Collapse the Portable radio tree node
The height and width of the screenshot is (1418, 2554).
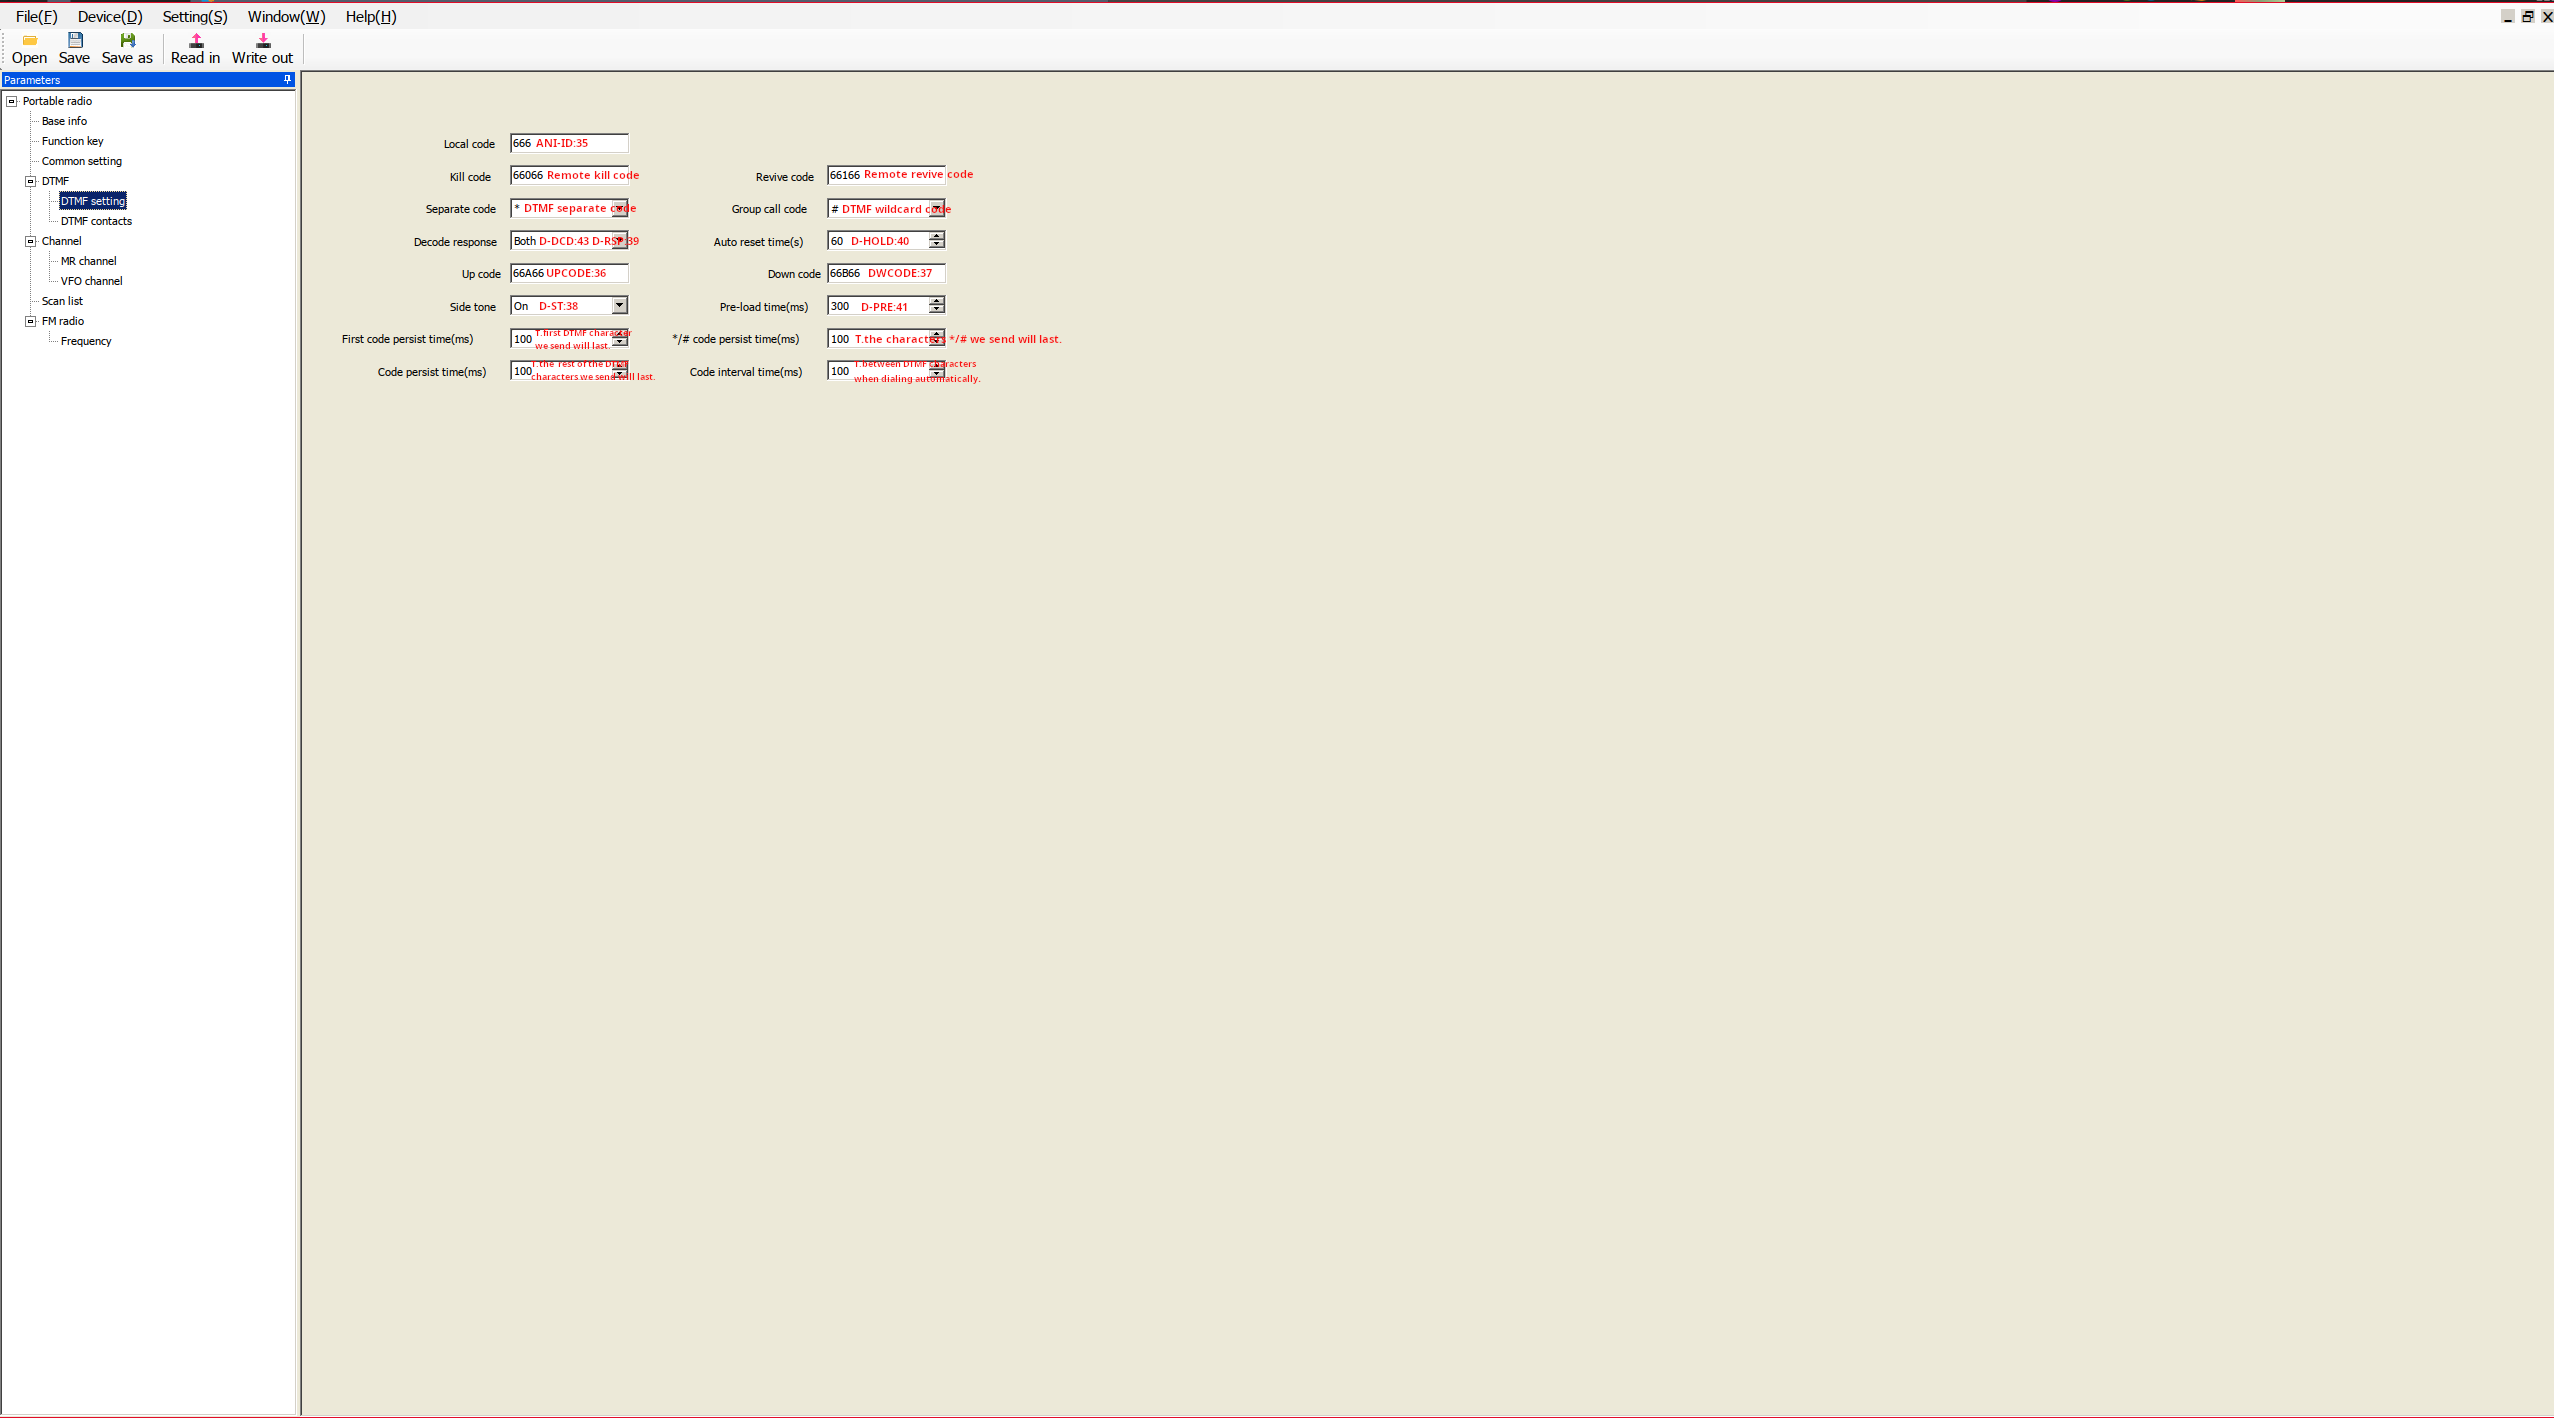12,101
